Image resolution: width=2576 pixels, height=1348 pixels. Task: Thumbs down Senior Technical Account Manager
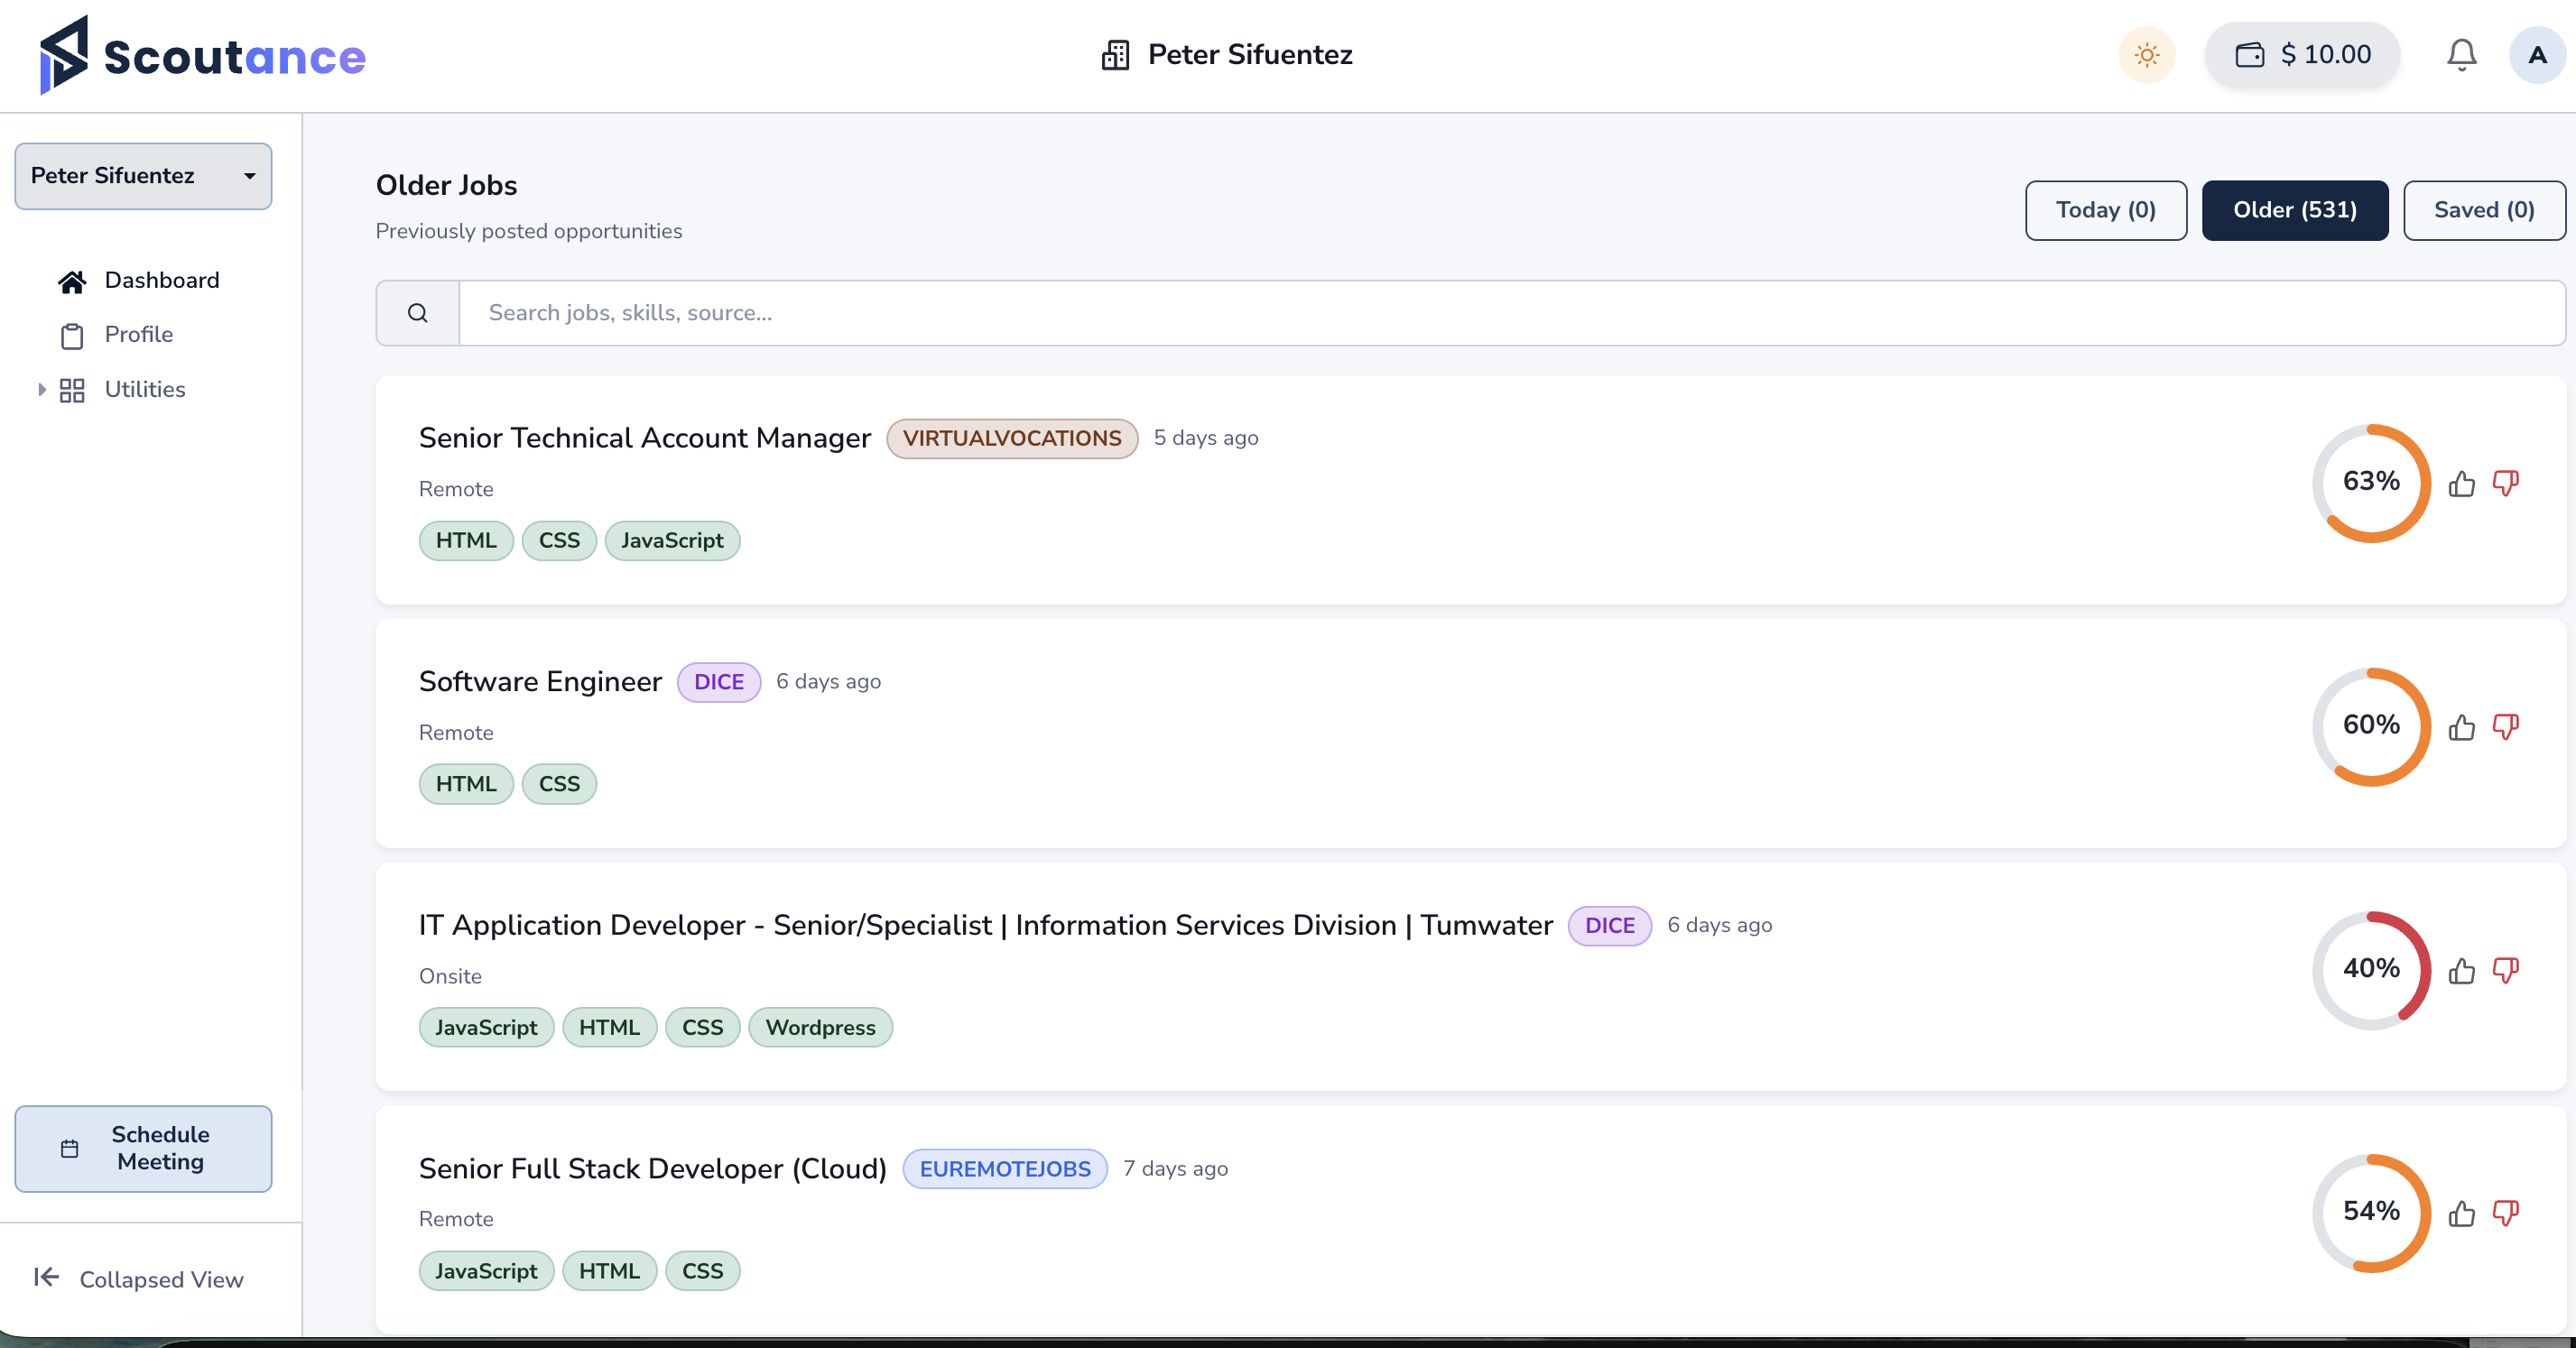(2505, 484)
